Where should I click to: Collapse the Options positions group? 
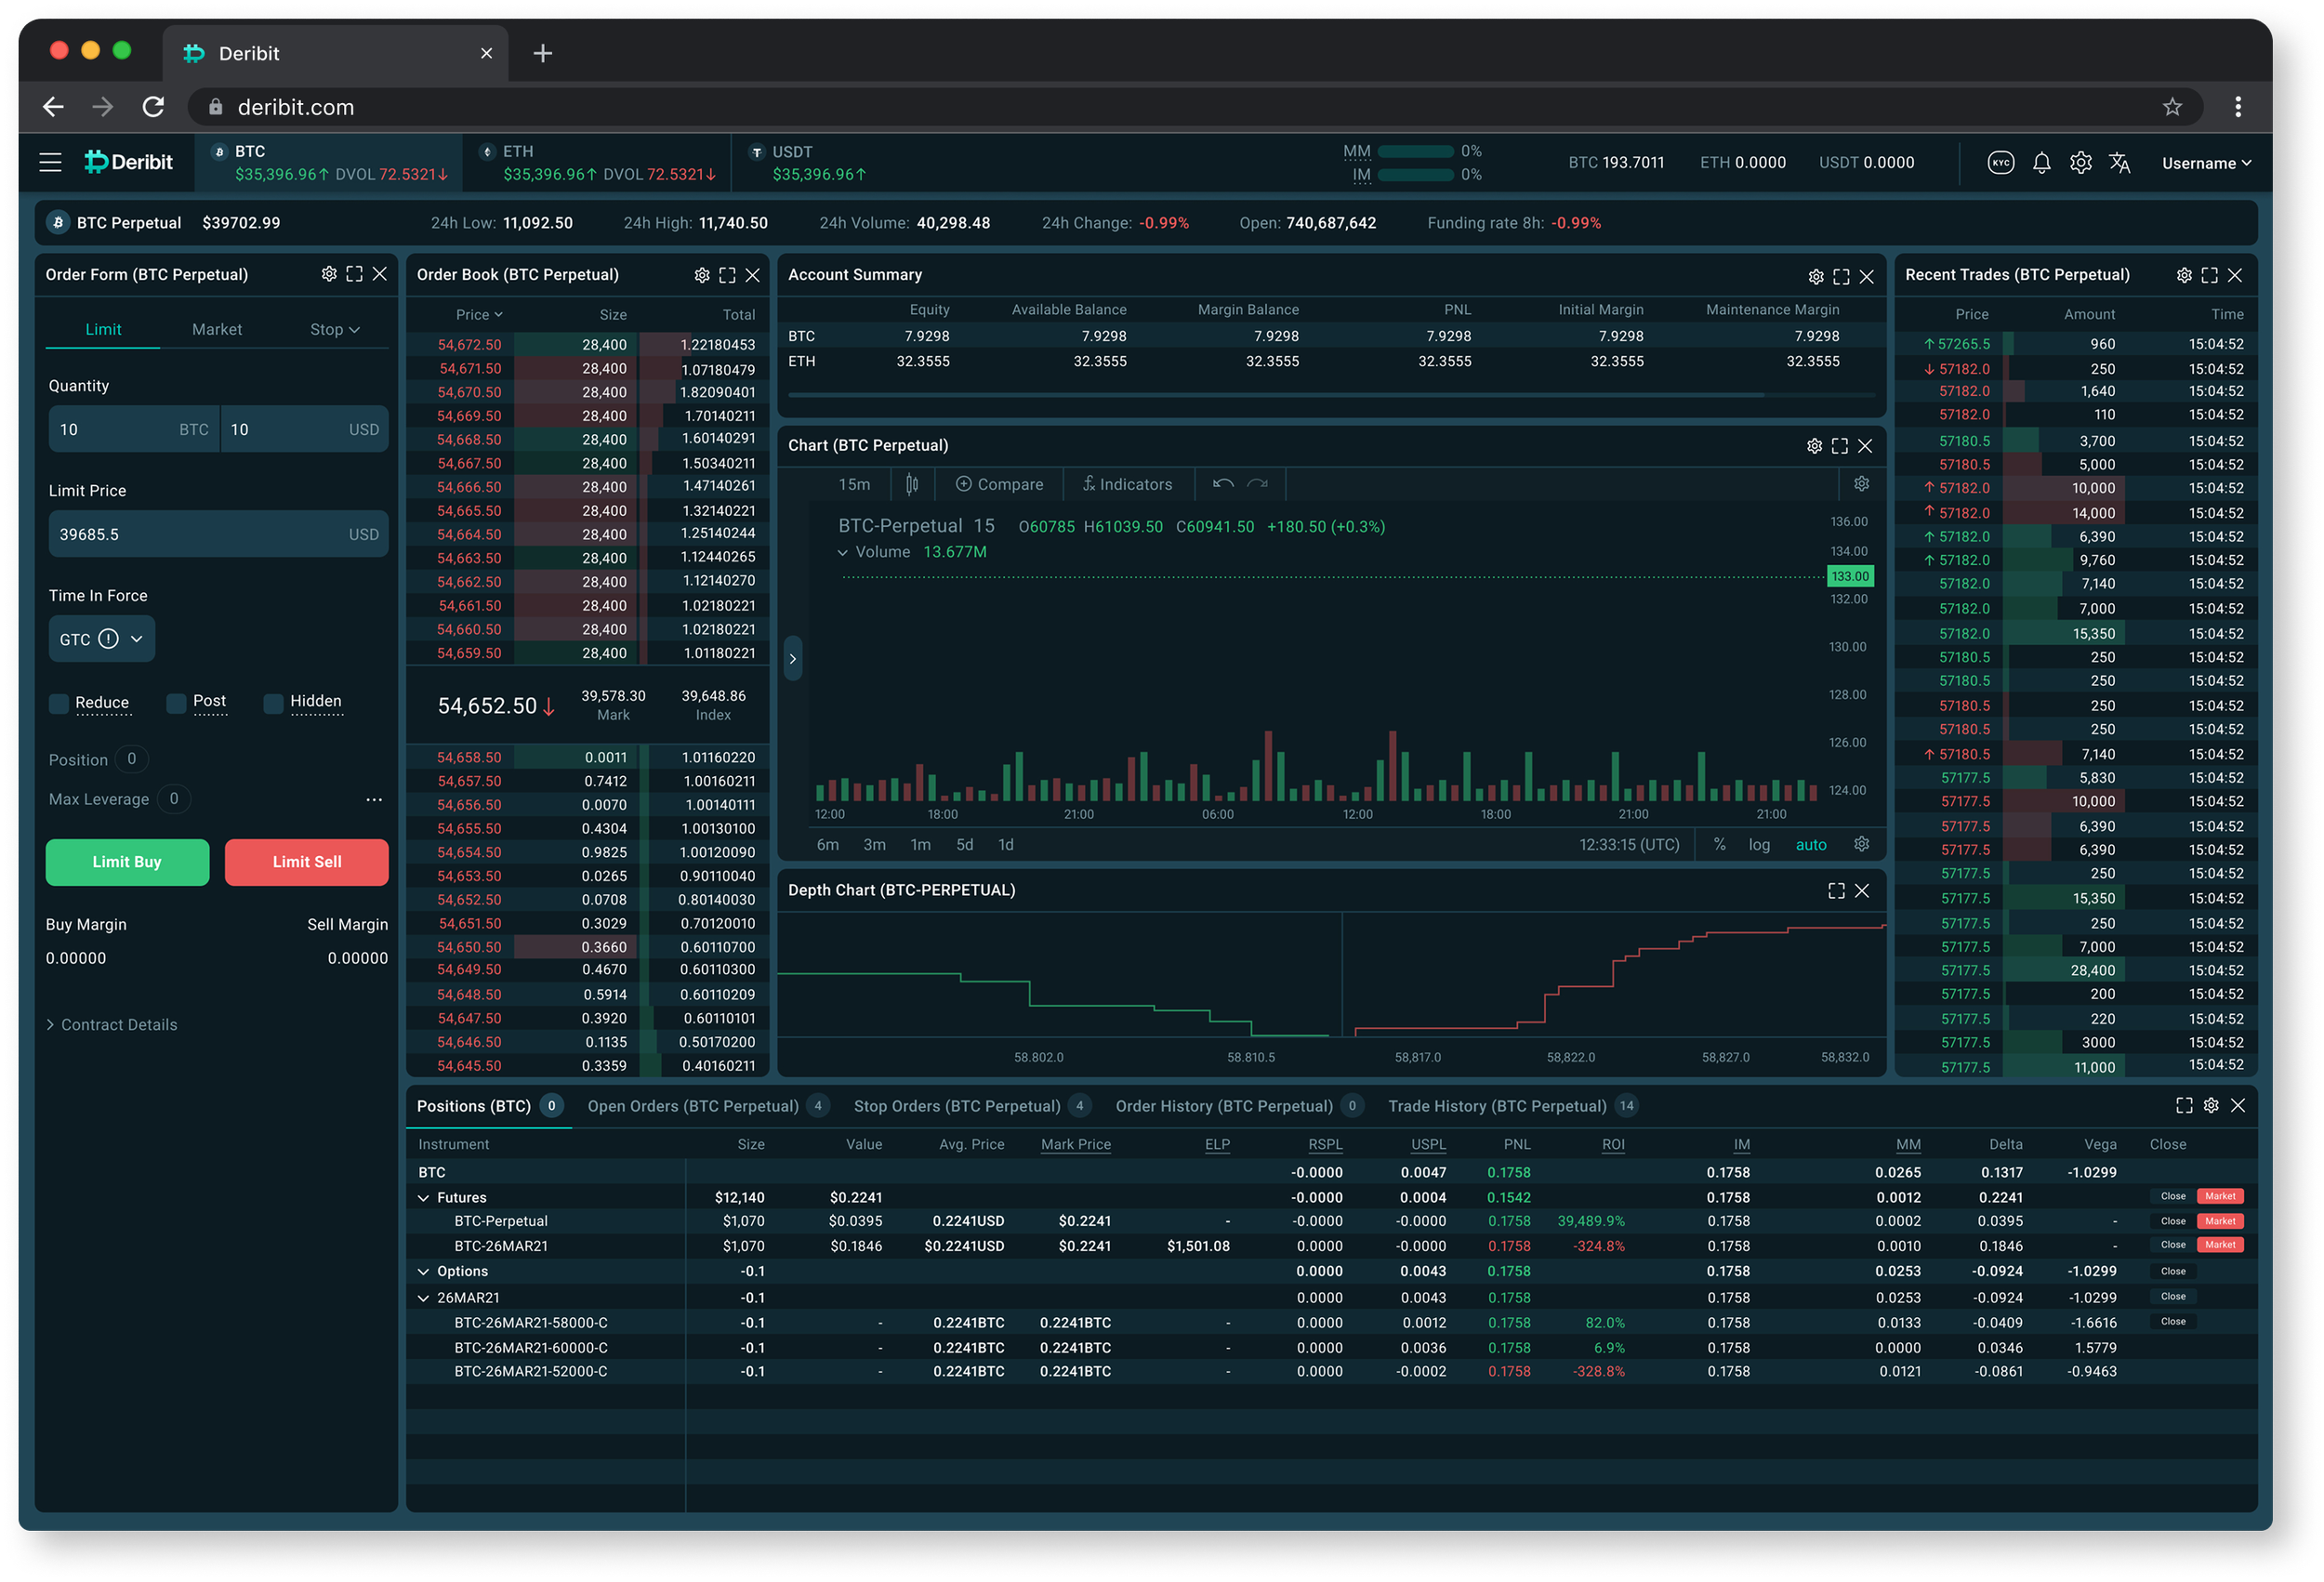click(x=423, y=1271)
